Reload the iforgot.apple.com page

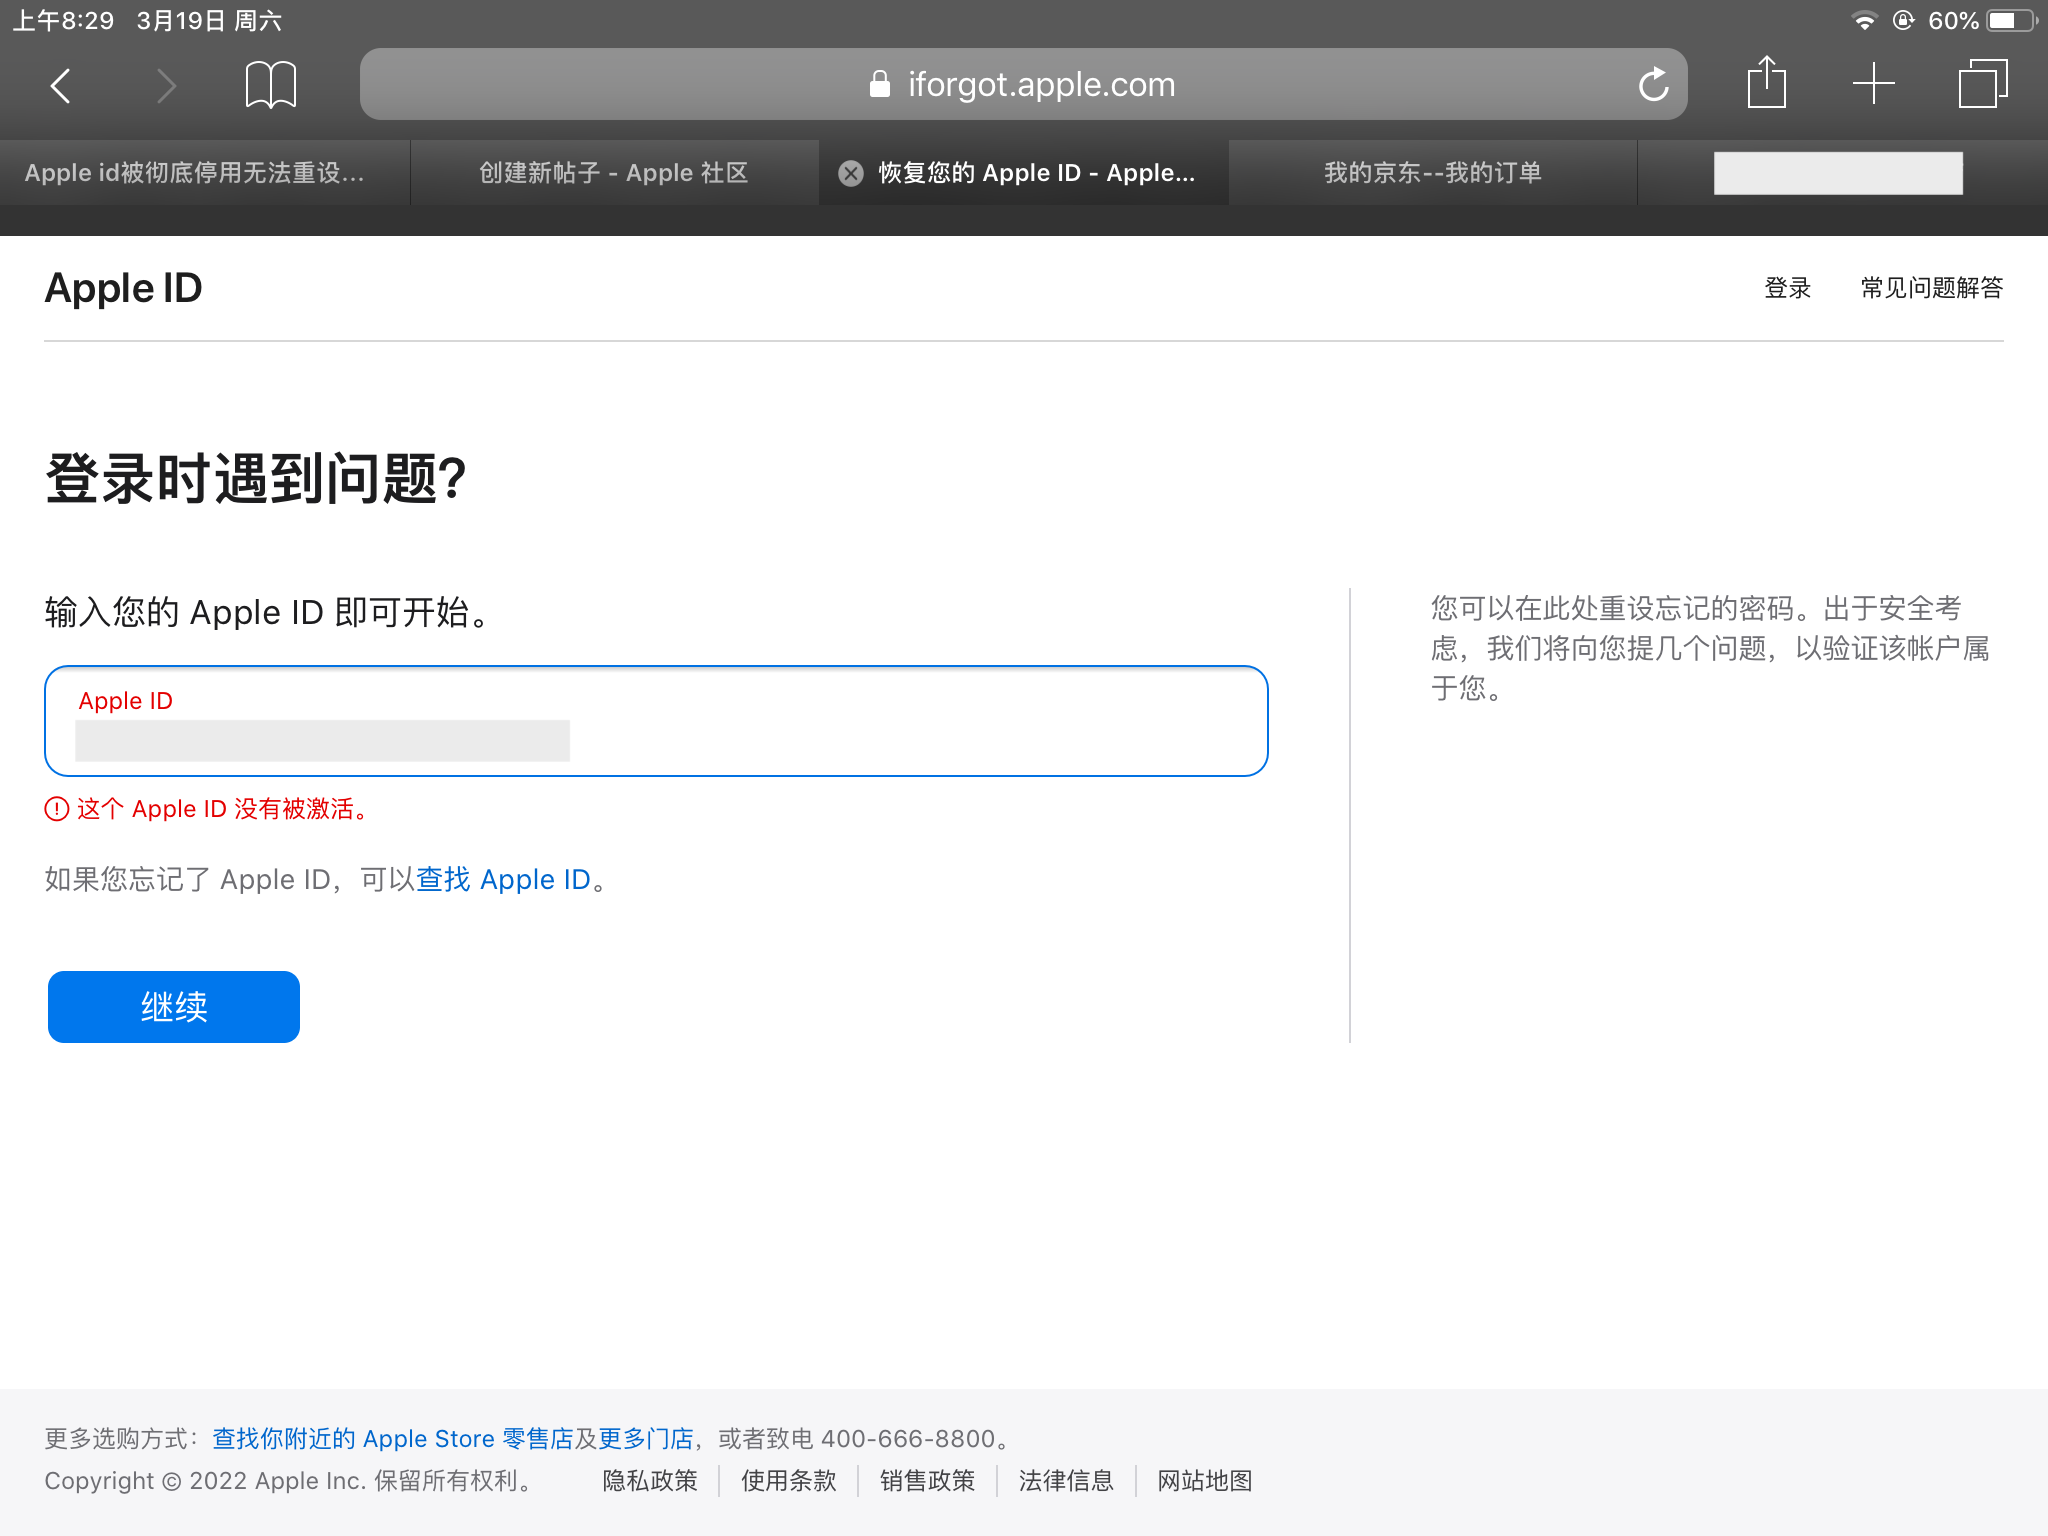(x=1653, y=85)
